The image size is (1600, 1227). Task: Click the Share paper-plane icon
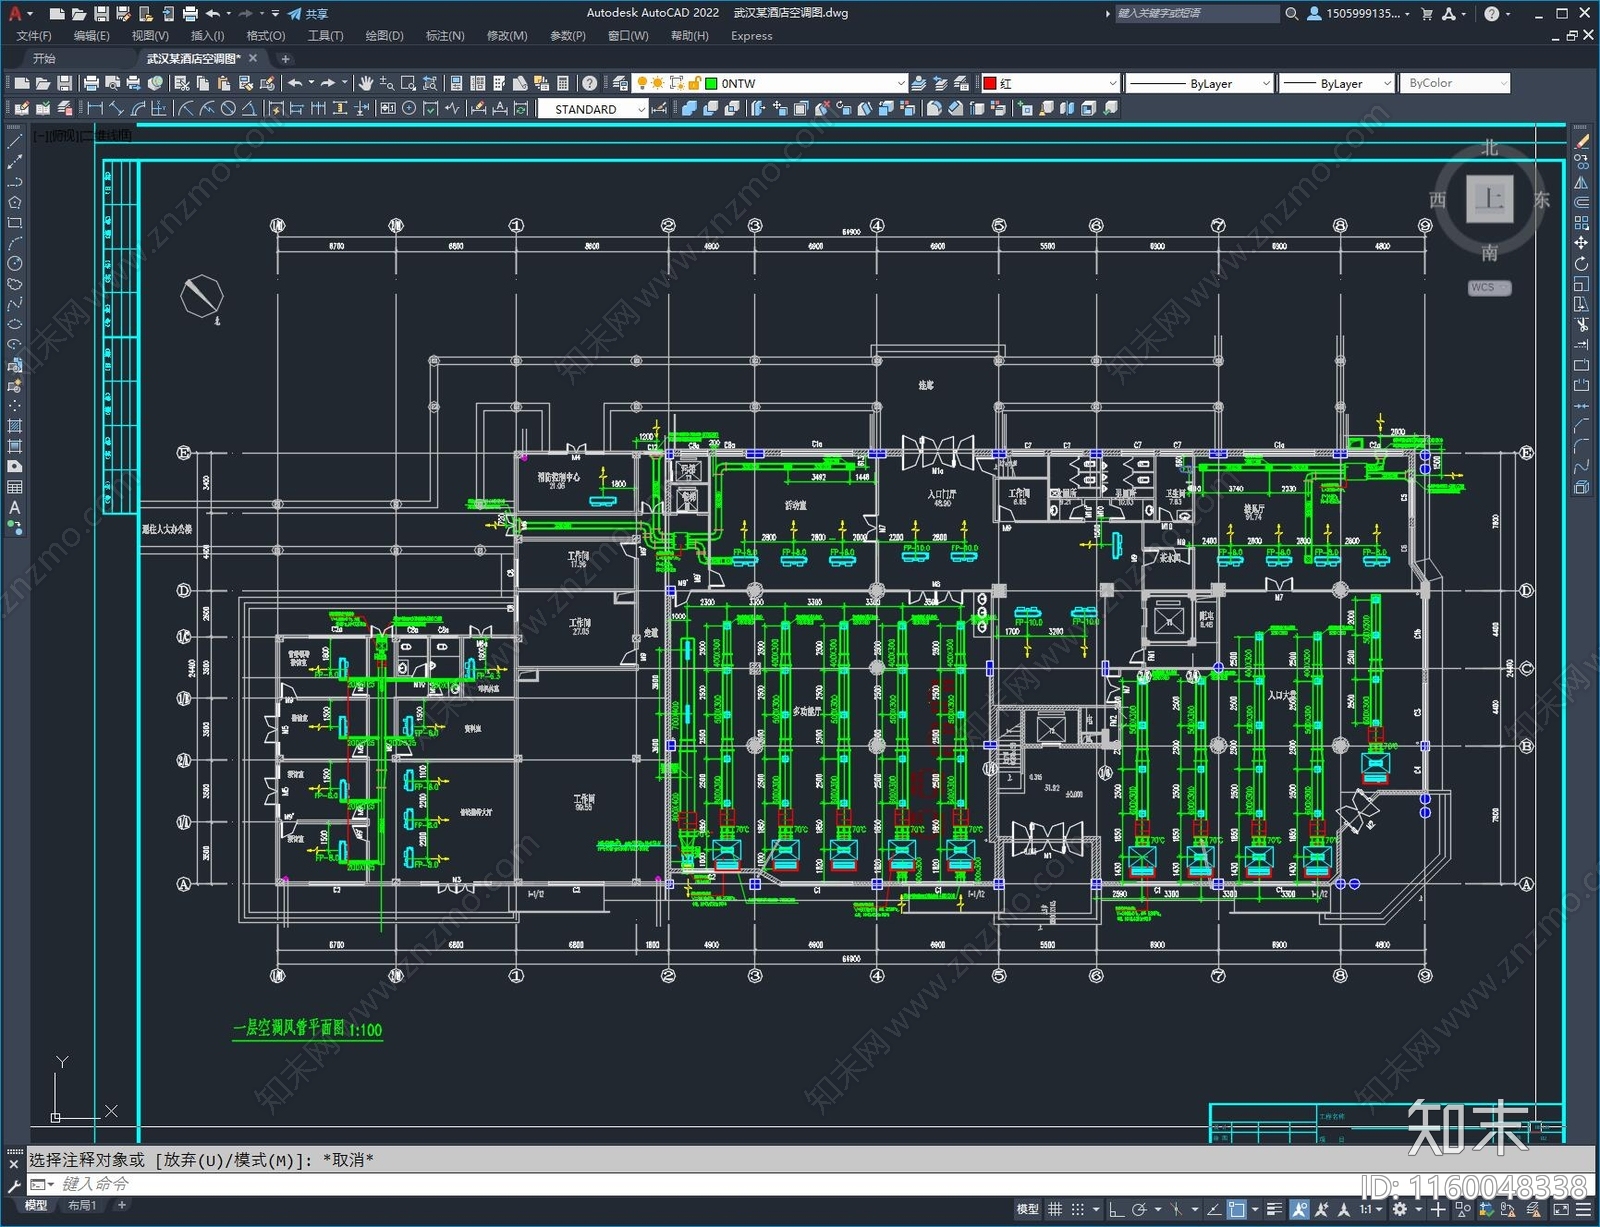point(295,13)
